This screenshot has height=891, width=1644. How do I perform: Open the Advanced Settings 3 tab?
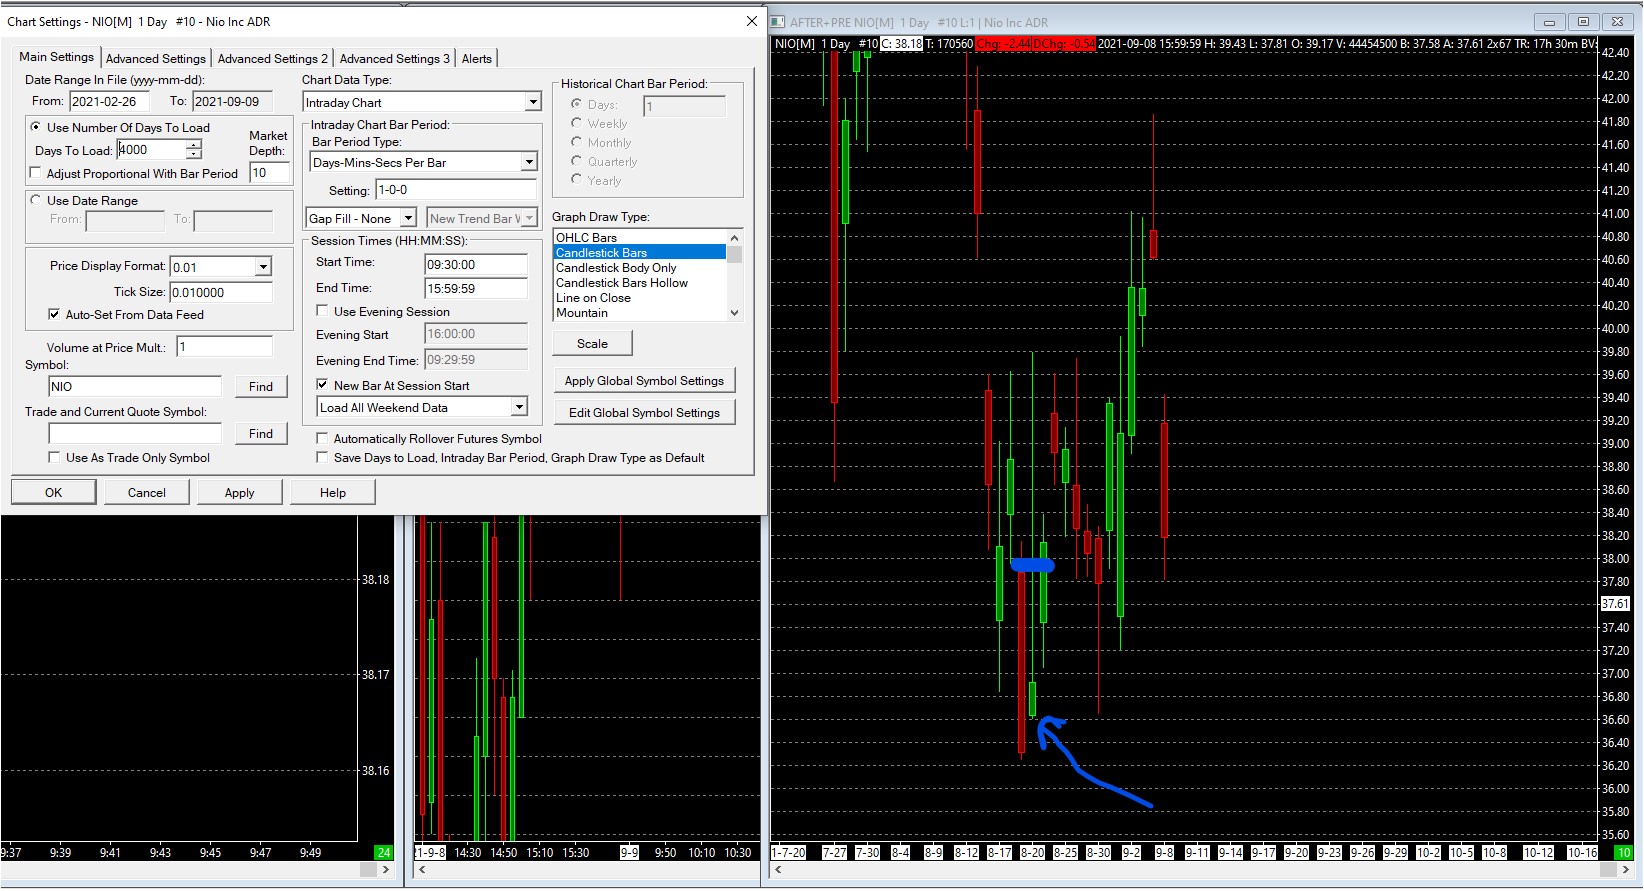tap(394, 59)
